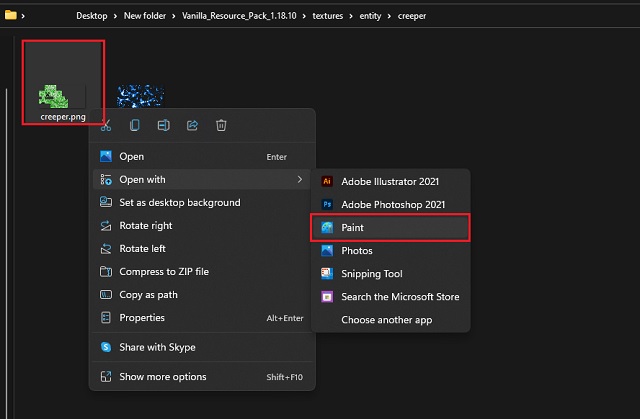Expand the Open with submenu arrow
The height and width of the screenshot is (419, 640).
pos(300,180)
